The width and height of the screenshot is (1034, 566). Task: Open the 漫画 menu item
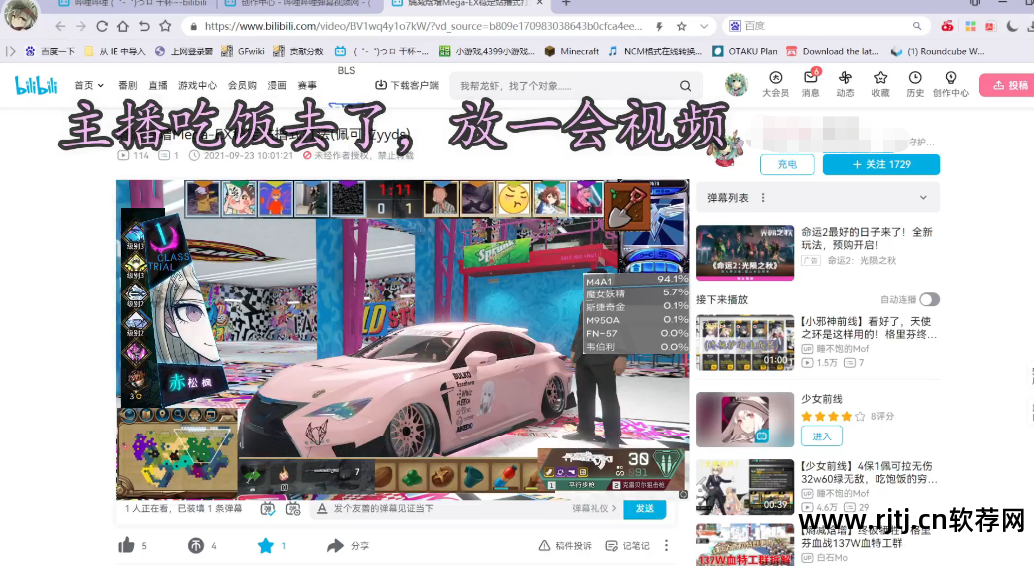tap(277, 85)
